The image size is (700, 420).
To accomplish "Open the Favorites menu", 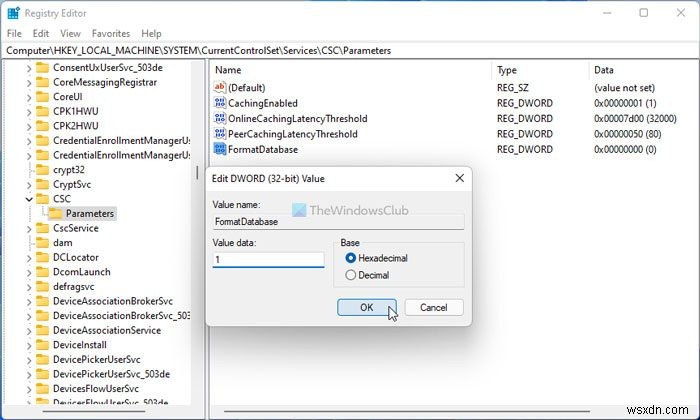I will pyautogui.click(x=111, y=33).
